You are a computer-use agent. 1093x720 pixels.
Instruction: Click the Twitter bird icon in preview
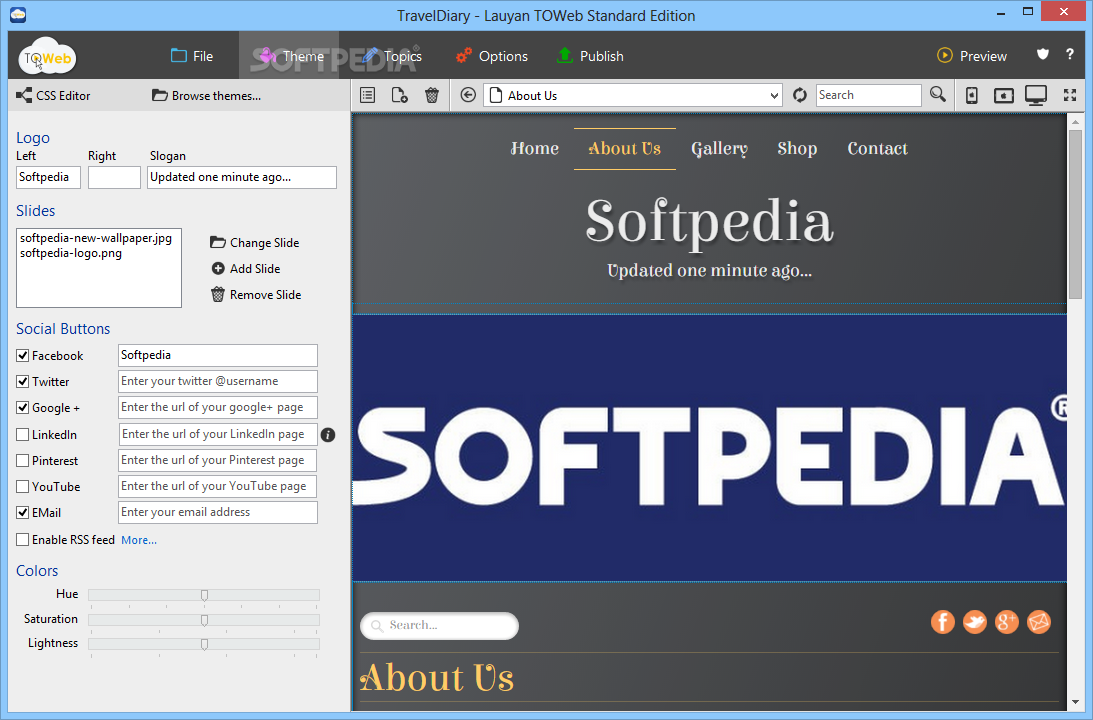tap(974, 622)
